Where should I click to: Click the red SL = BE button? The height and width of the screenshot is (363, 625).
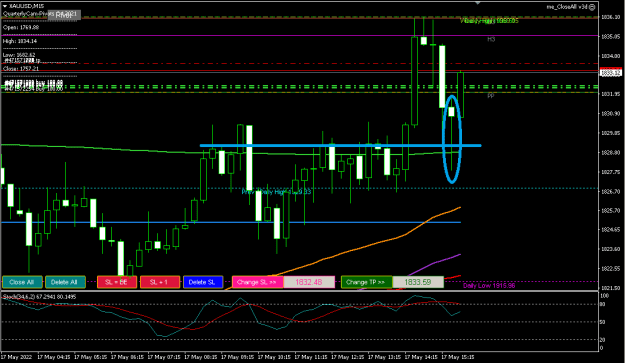click(117, 282)
